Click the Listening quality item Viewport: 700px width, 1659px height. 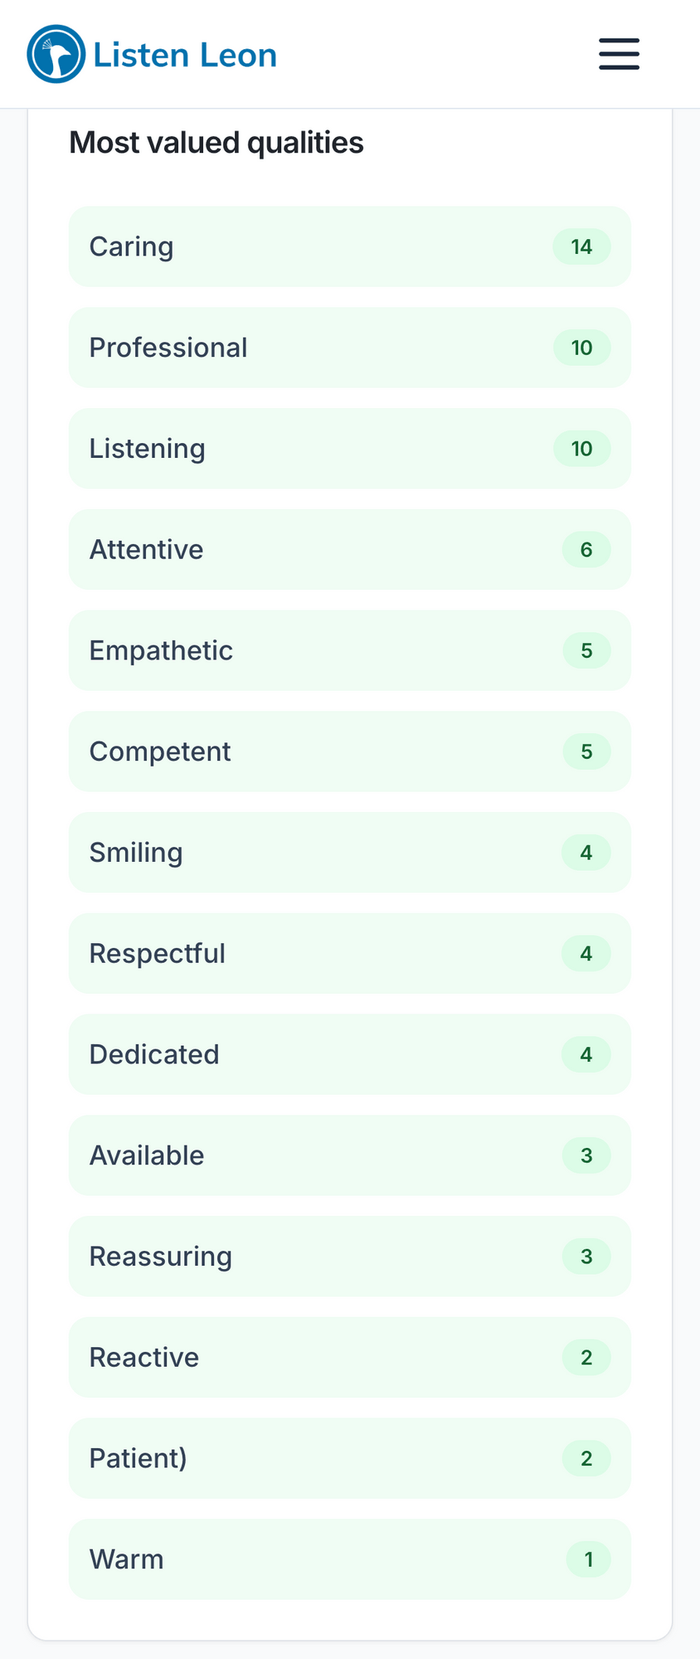tap(349, 449)
